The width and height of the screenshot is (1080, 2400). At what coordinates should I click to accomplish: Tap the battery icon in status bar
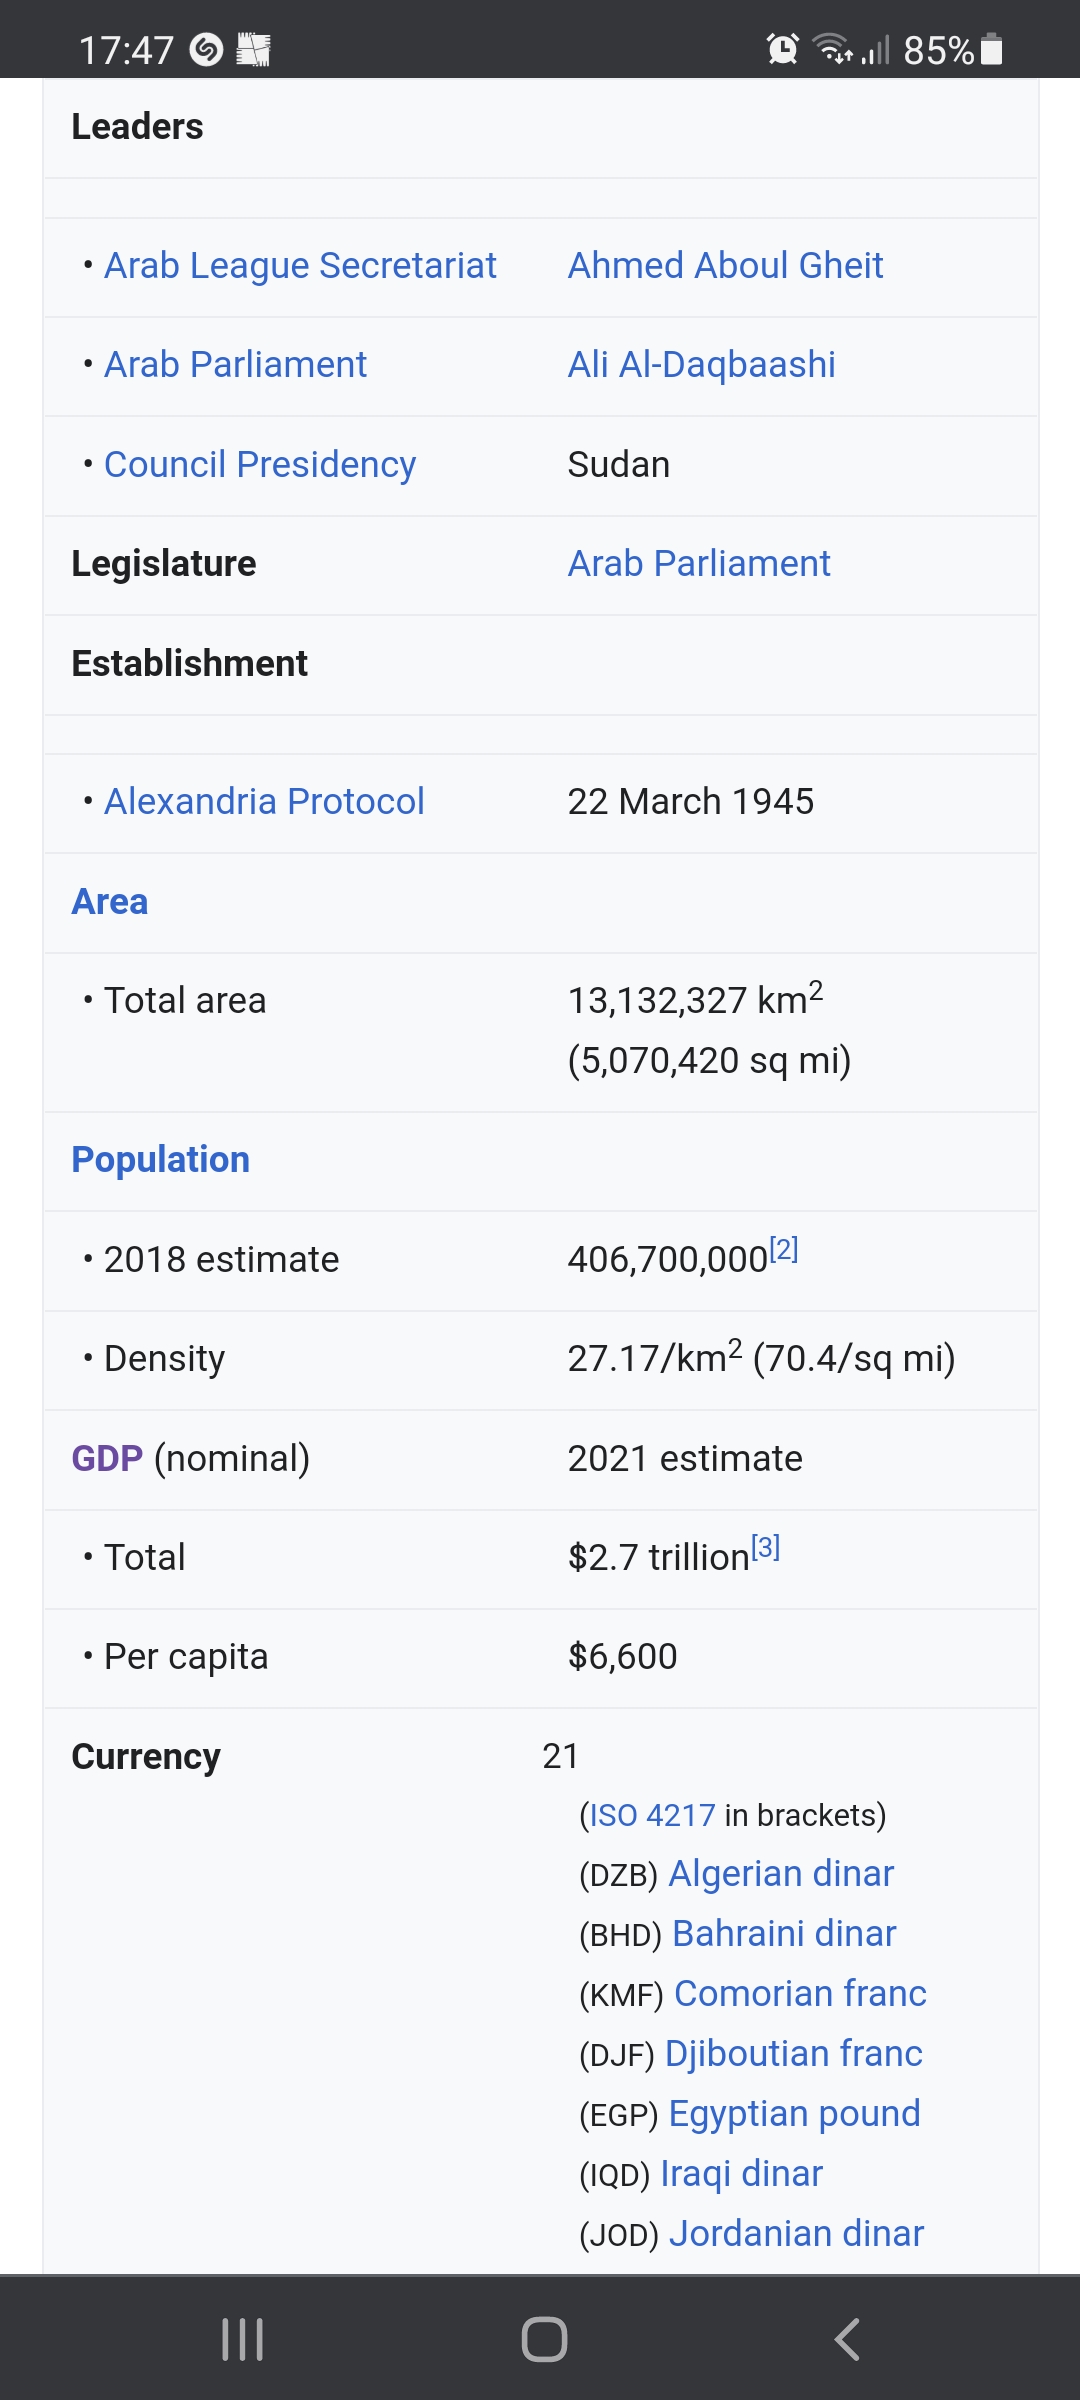(x=992, y=48)
